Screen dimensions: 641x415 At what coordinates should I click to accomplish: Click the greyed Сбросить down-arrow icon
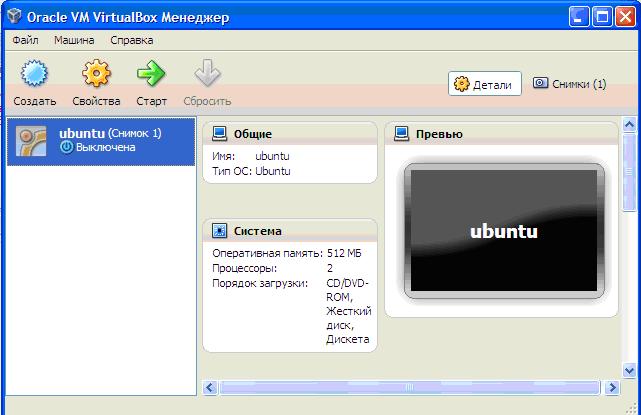[x=207, y=73]
